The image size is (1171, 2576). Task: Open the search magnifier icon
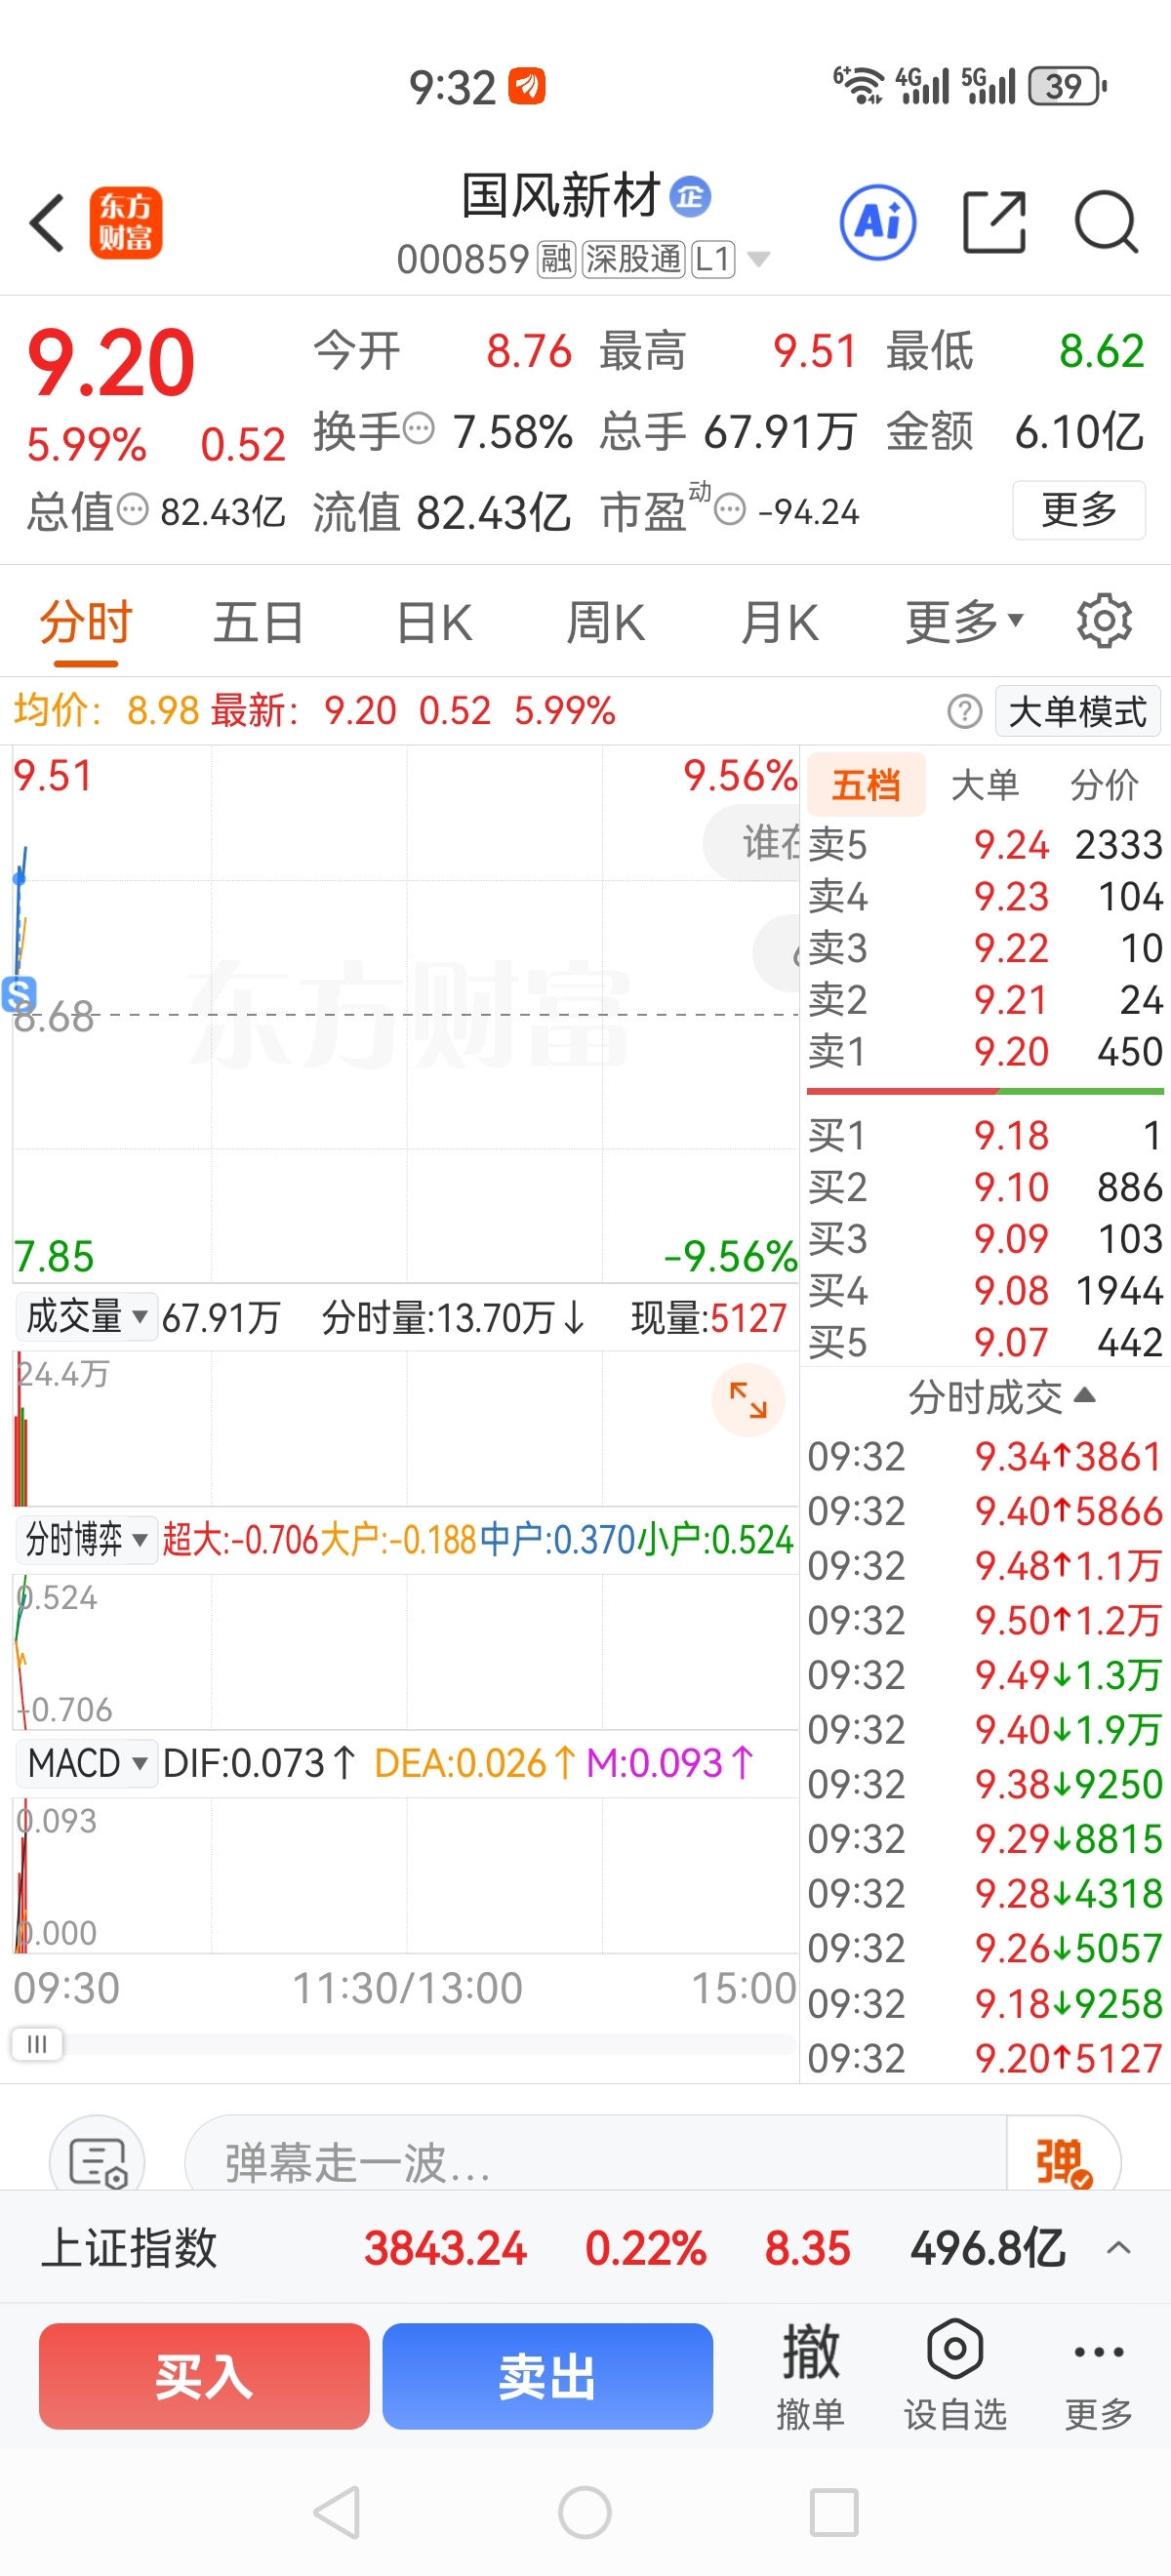pos(1106,222)
